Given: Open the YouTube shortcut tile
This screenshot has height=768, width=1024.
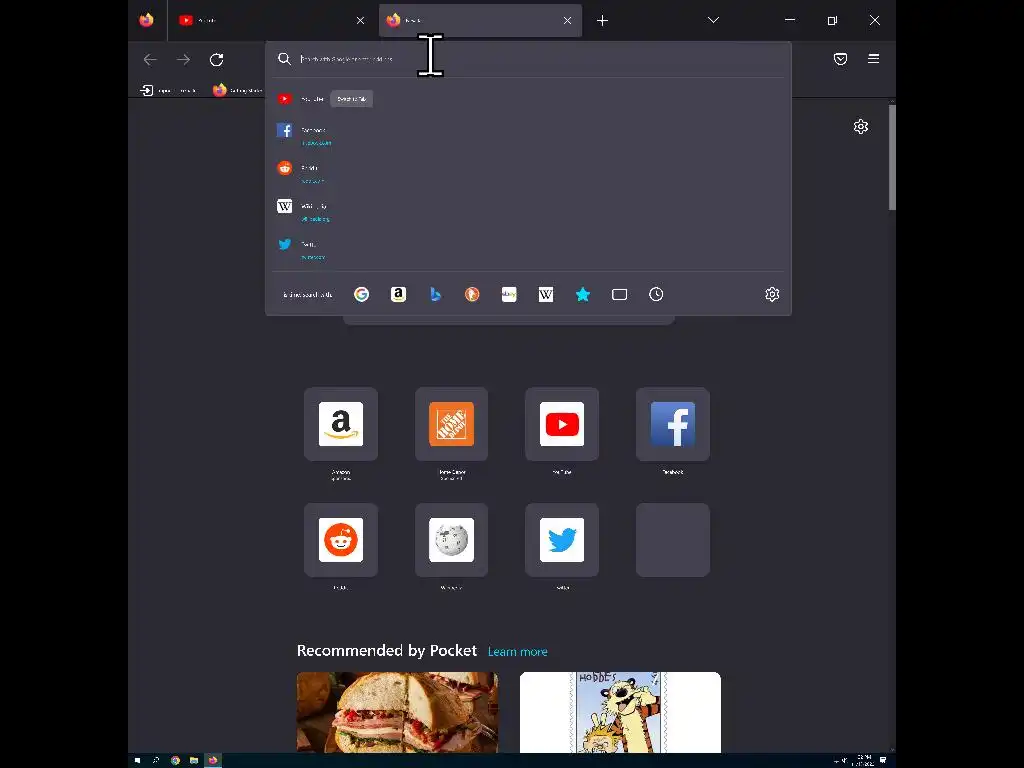Looking at the screenshot, I should (x=562, y=424).
